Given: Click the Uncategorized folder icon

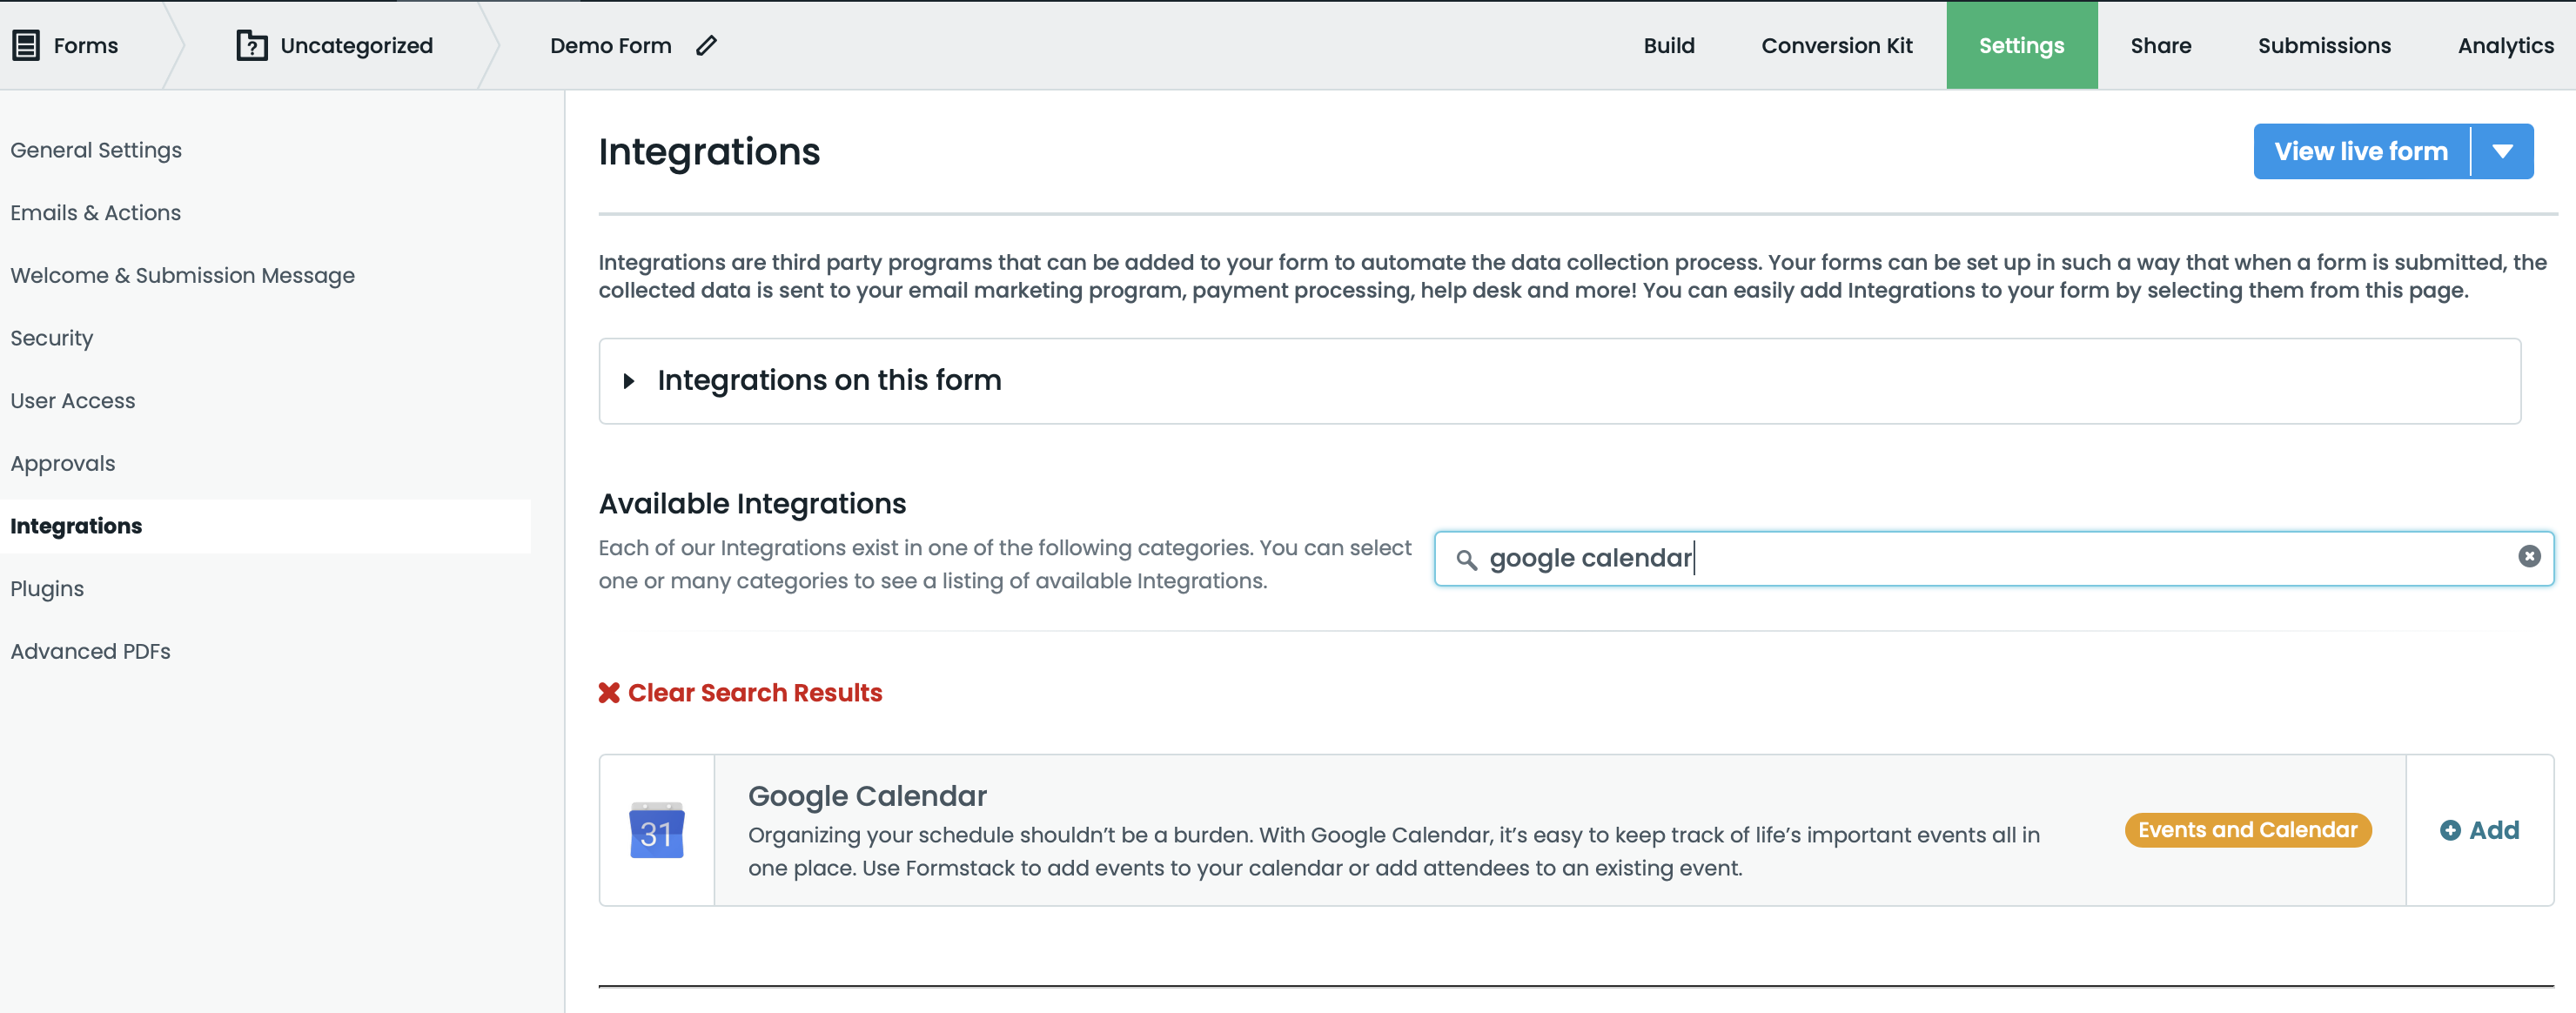Looking at the screenshot, I should [x=251, y=46].
